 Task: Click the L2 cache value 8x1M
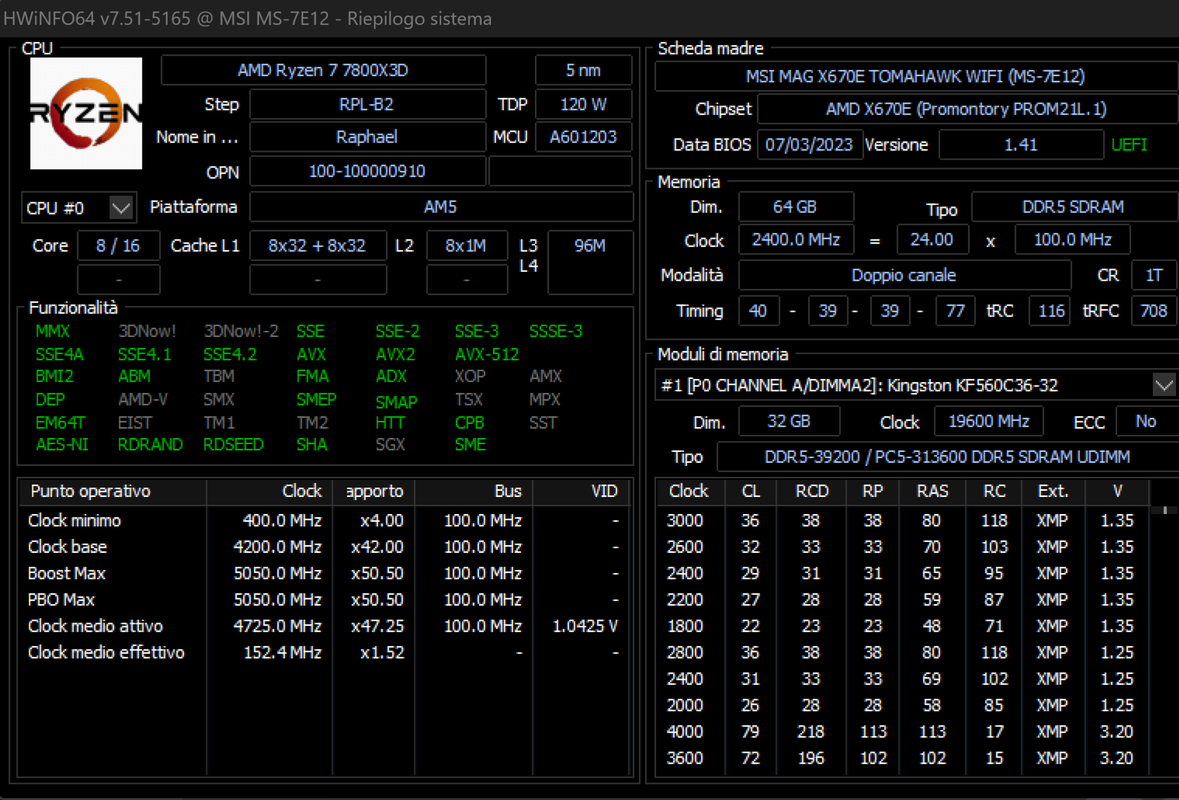coord(466,246)
